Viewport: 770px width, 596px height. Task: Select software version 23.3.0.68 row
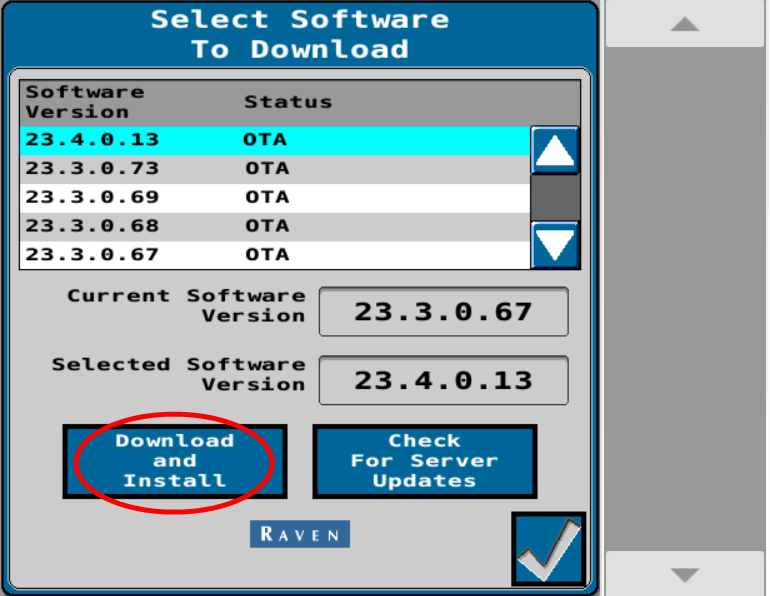click(x=275, y=227)
